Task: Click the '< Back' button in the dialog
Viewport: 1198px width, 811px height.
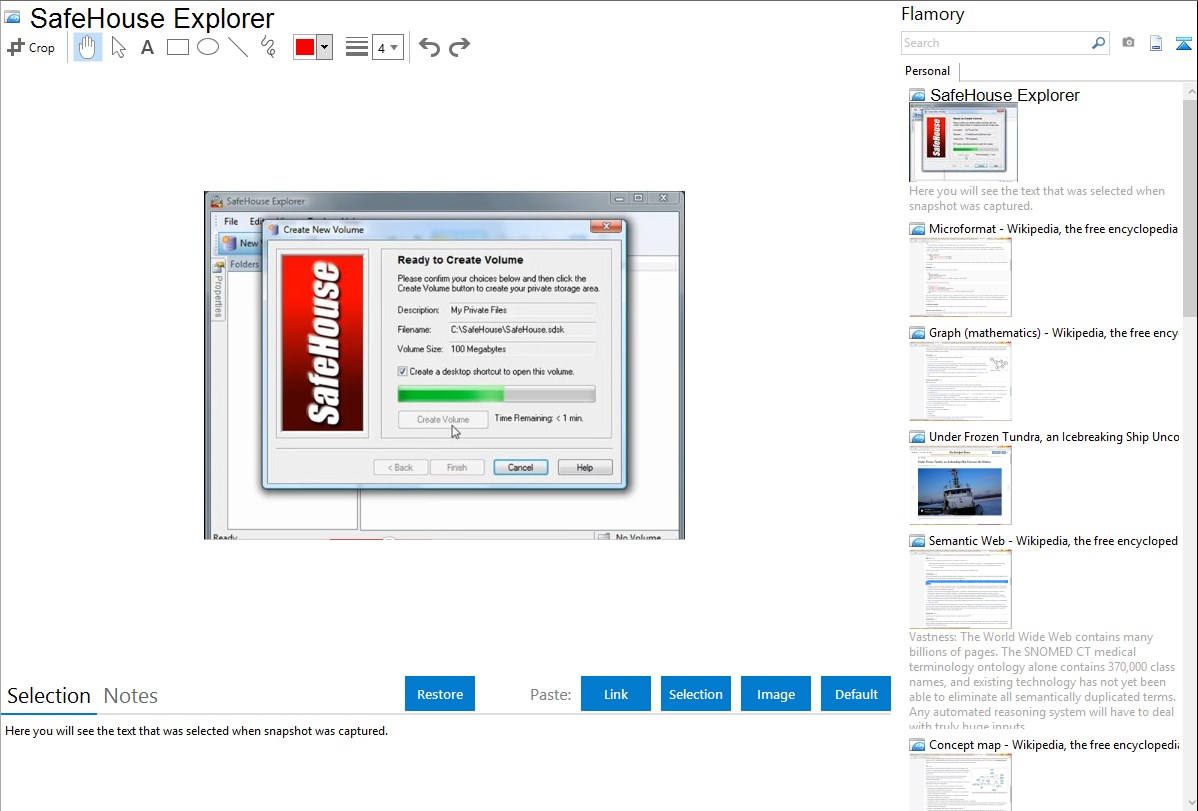Action: point(400,467)
